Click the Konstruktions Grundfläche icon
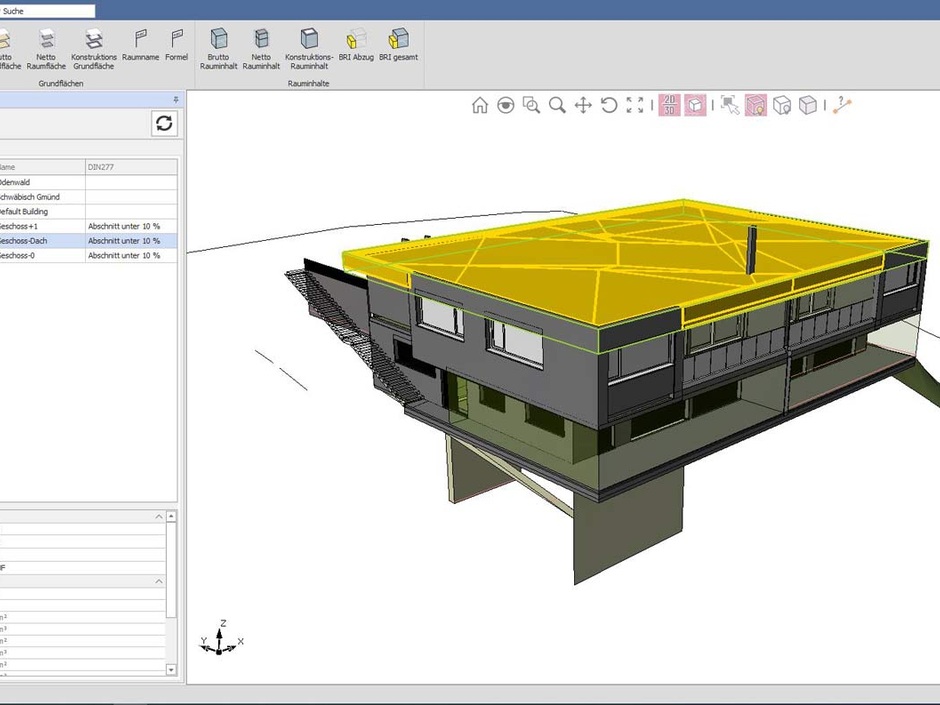 [94, 40]
